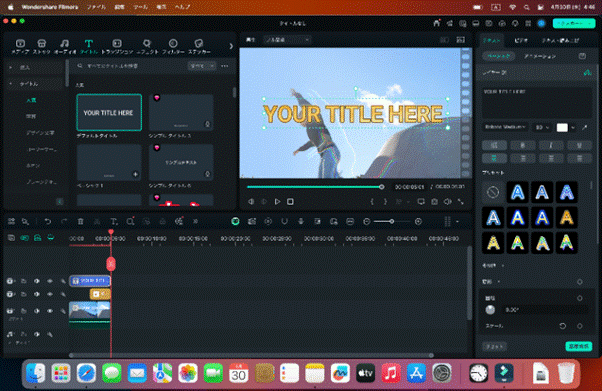Open the filter dropdown beside title search
602x391 pixels.
coord(202,66)
